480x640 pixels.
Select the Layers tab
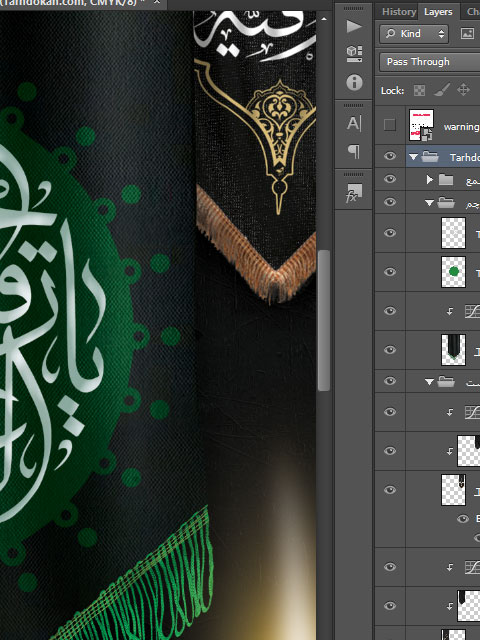438,12
